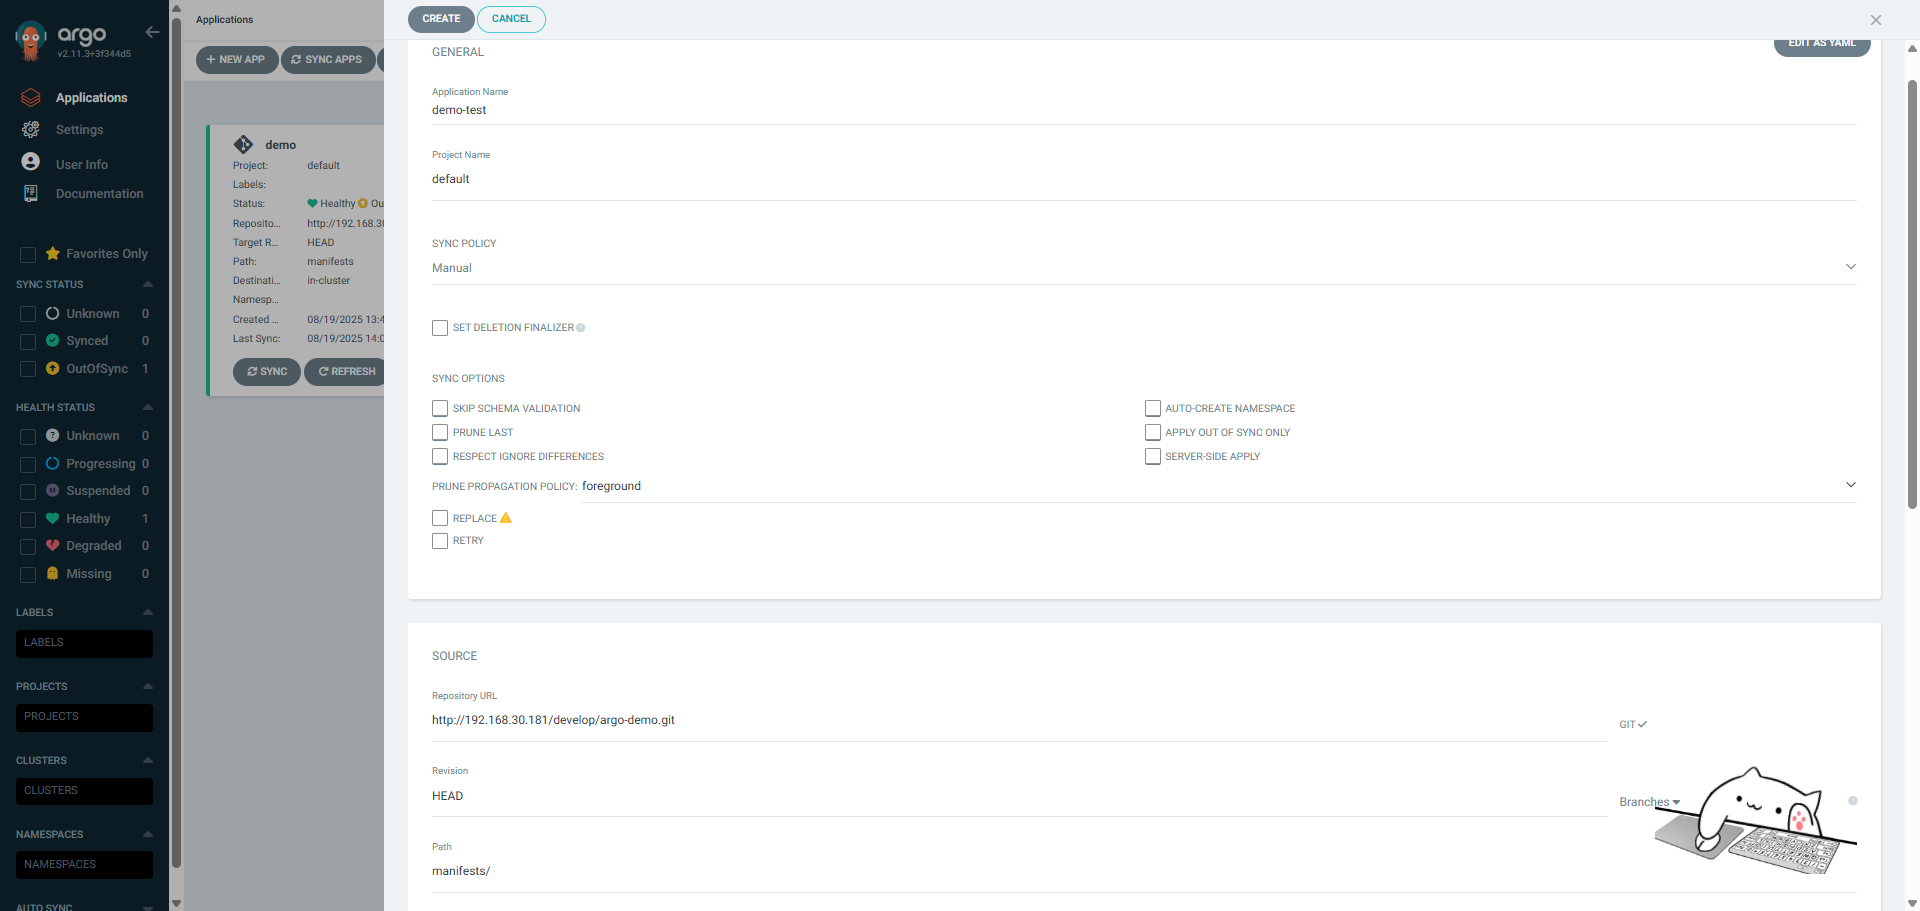This screenshot has height=911, width=1920.
Task: Collapse the Projects filter section
Action: pyautogui.click(x=148, y=686)
